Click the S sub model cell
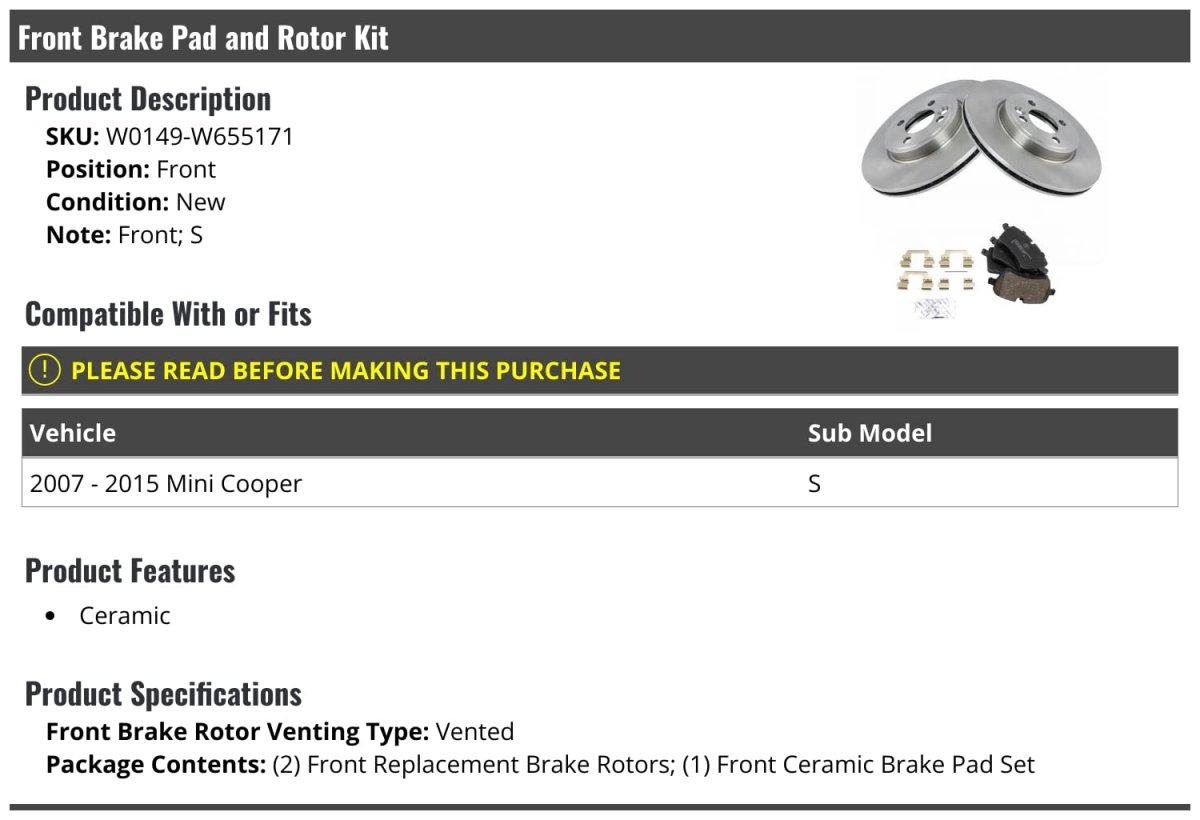 click(814, 484)
